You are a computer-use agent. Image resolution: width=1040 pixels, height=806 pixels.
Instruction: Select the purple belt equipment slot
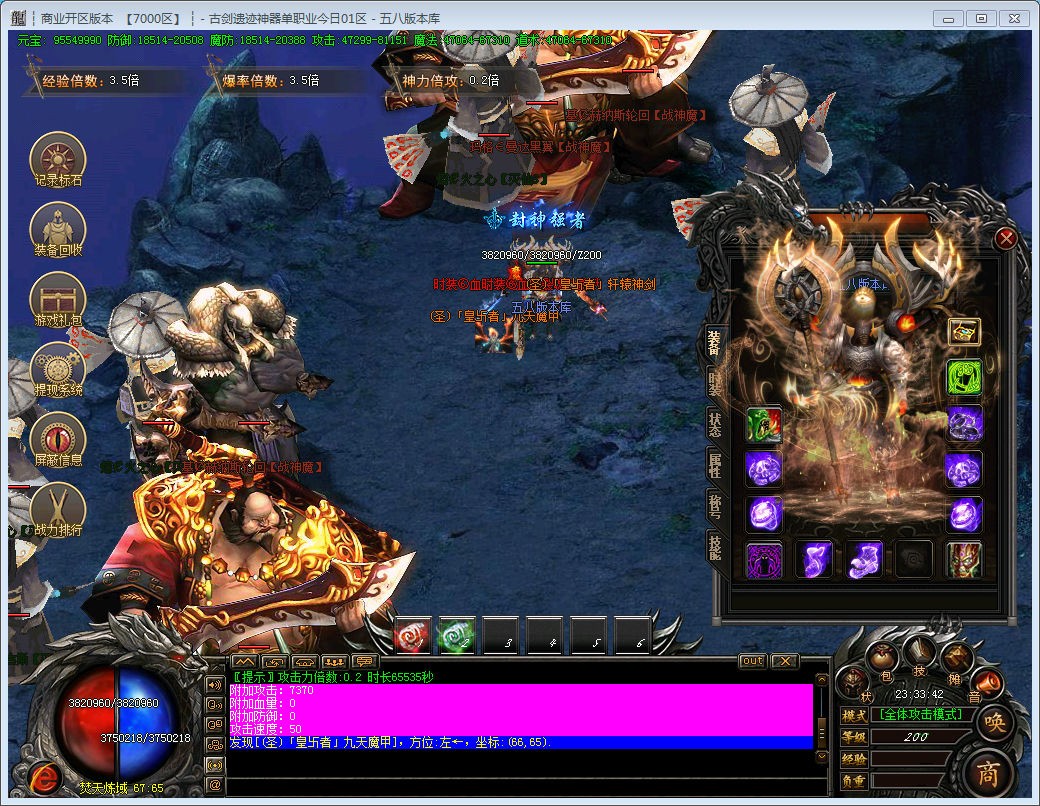pos(814,560)
